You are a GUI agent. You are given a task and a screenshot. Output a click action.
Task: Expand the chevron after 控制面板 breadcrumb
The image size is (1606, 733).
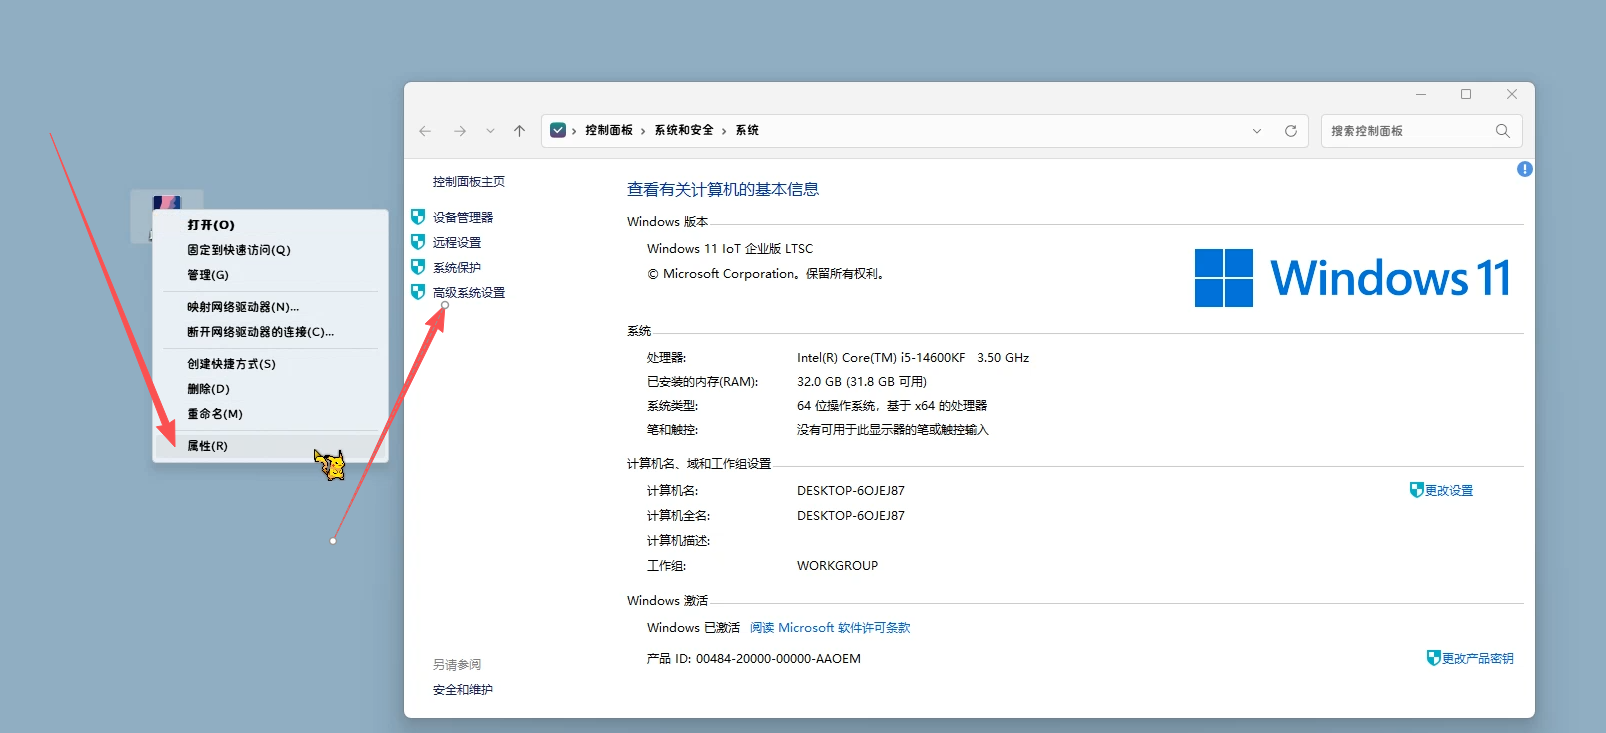643,131
